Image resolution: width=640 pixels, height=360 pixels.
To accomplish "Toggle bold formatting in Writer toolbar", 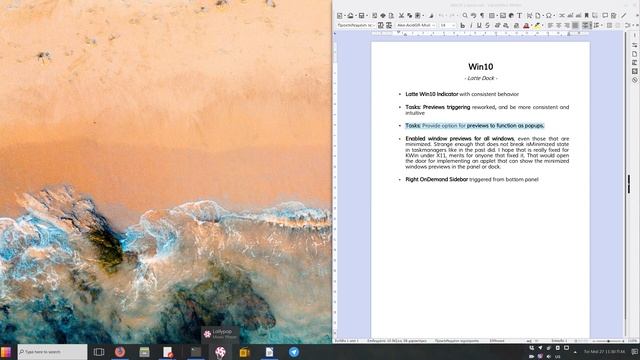I will [x=462, y=25].
